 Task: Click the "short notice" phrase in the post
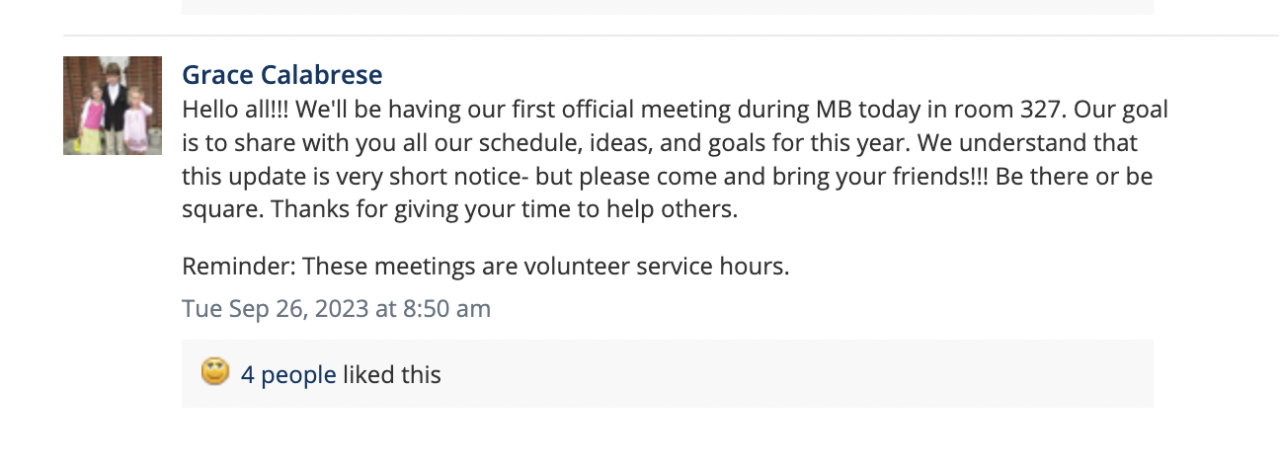coord(451,177)
